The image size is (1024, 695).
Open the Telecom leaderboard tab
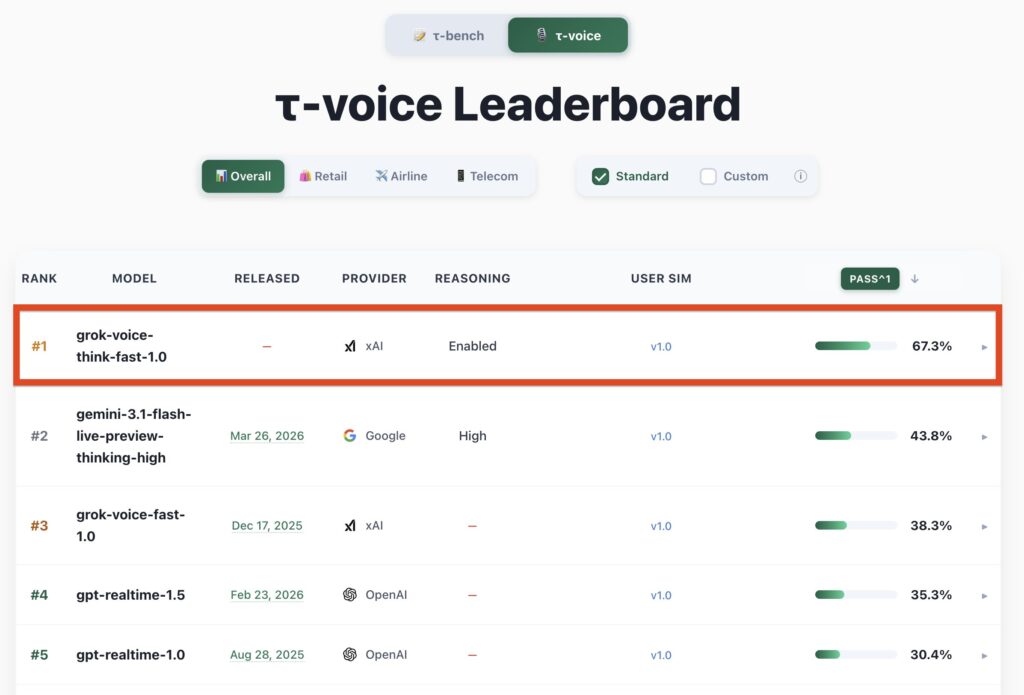tap(488, 176)
